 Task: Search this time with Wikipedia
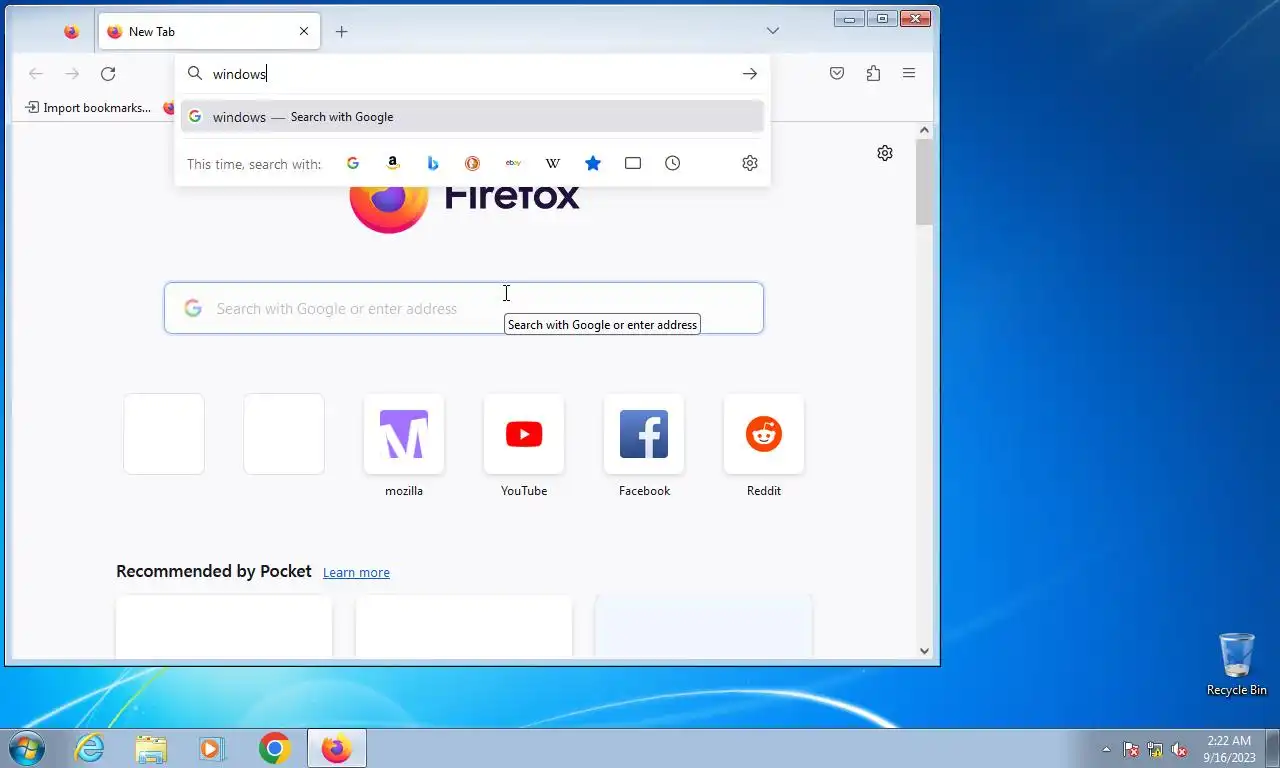point(553,163)
